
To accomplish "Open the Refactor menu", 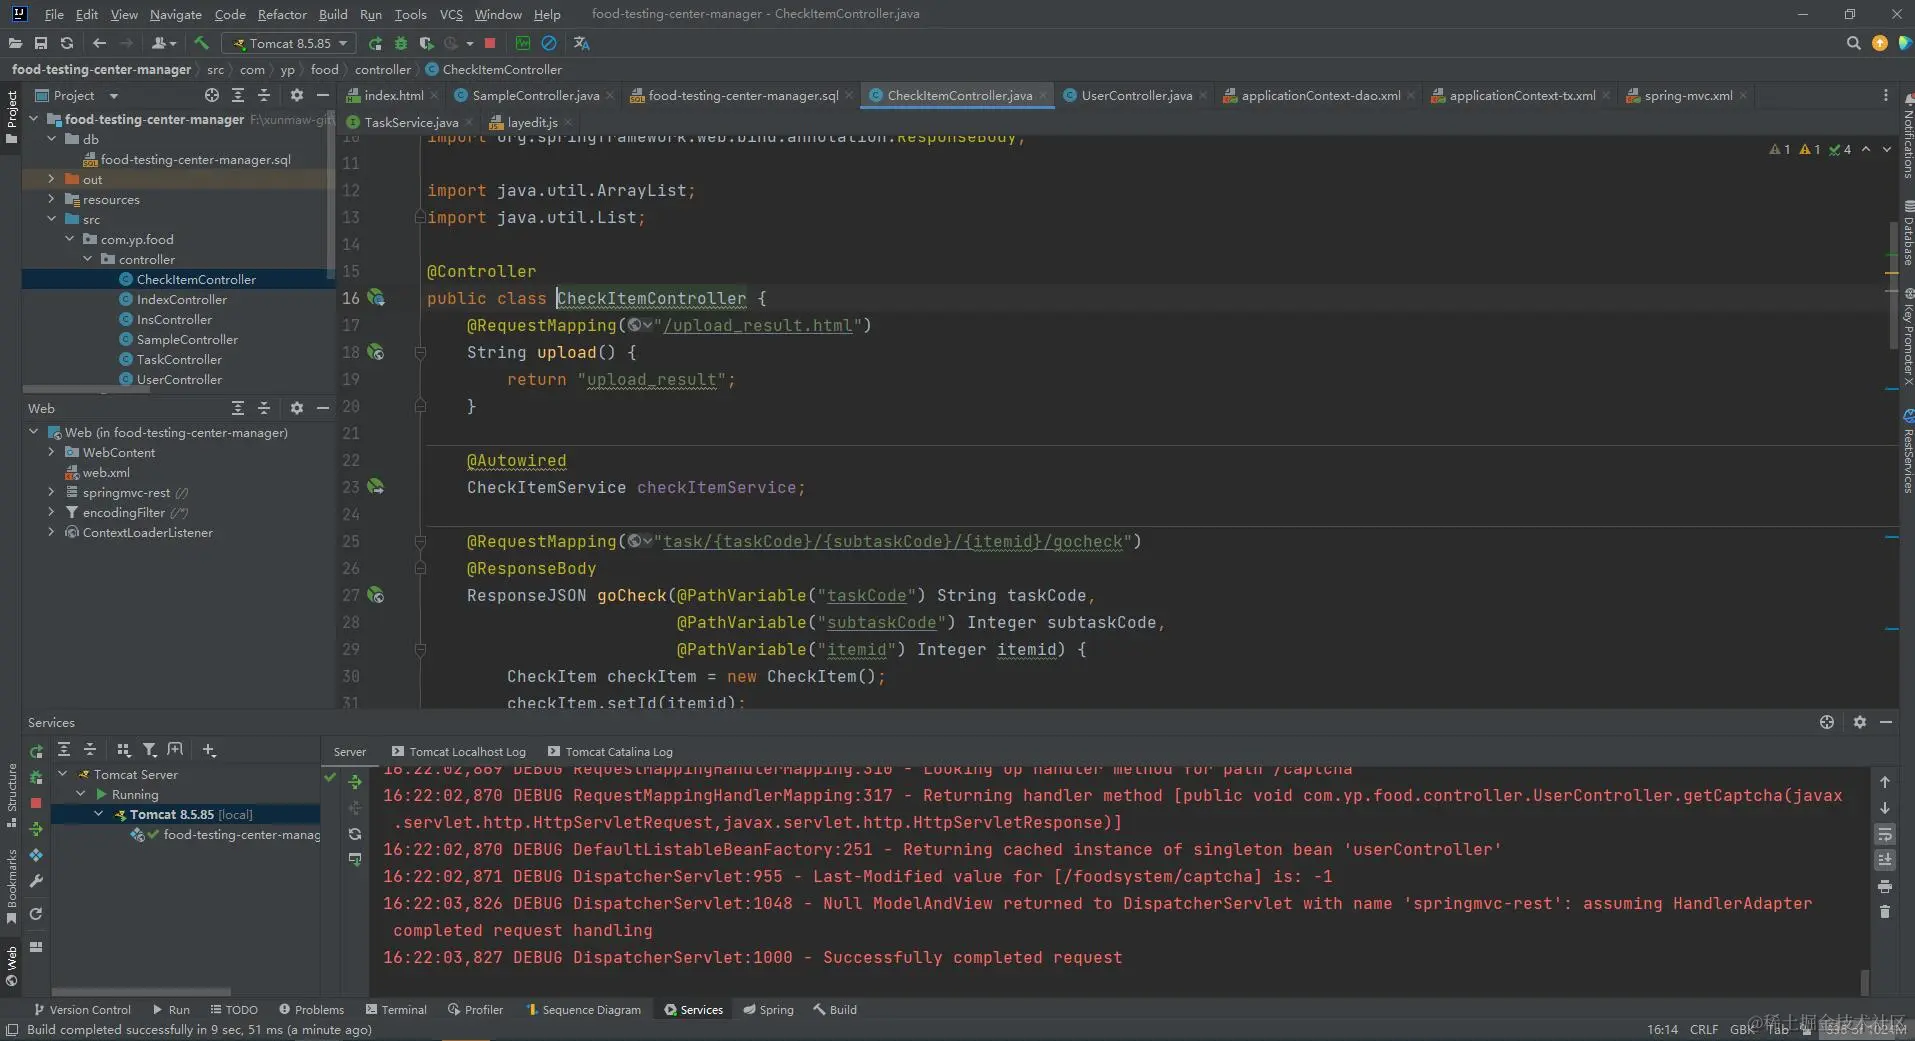I will point(282,14).
